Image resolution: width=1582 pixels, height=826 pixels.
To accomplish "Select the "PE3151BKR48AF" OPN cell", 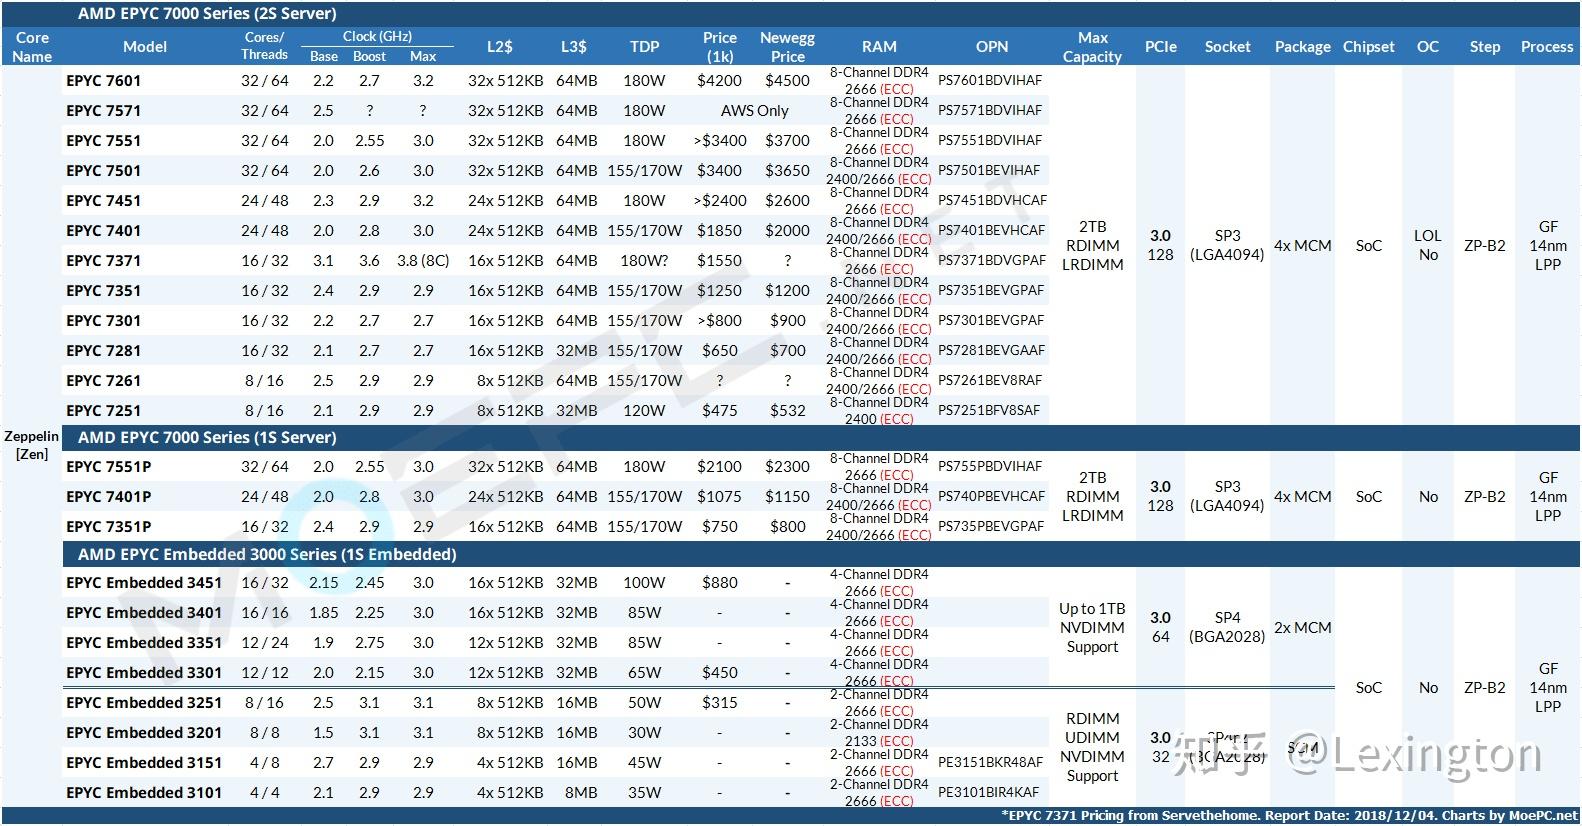I will [x=990, y=763].
